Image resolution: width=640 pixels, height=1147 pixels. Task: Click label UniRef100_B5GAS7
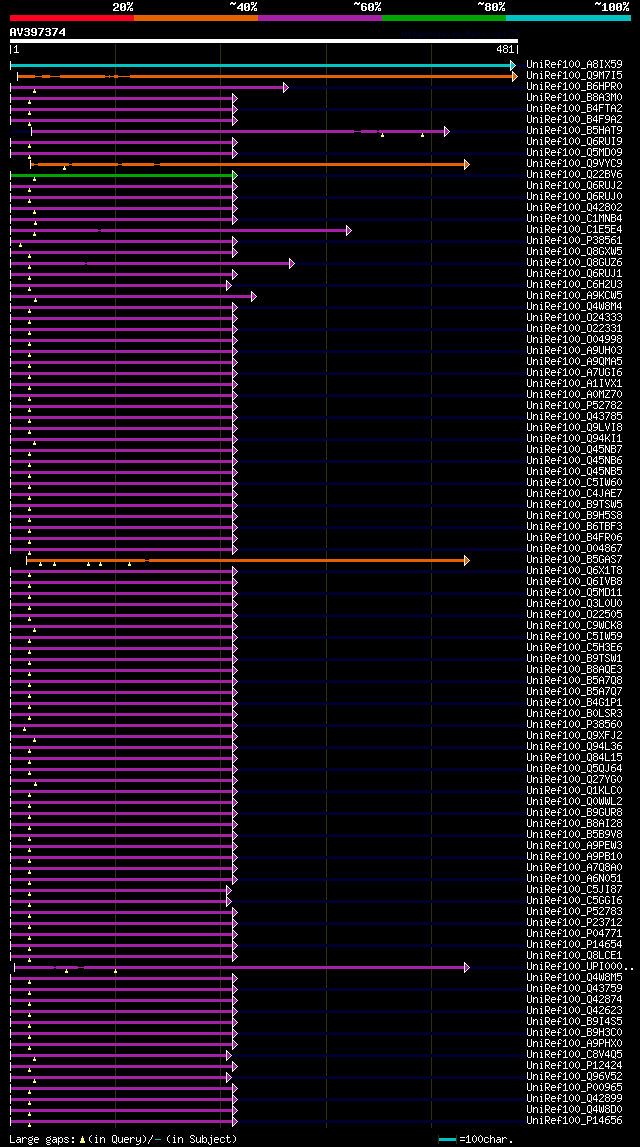pos(574,560)
